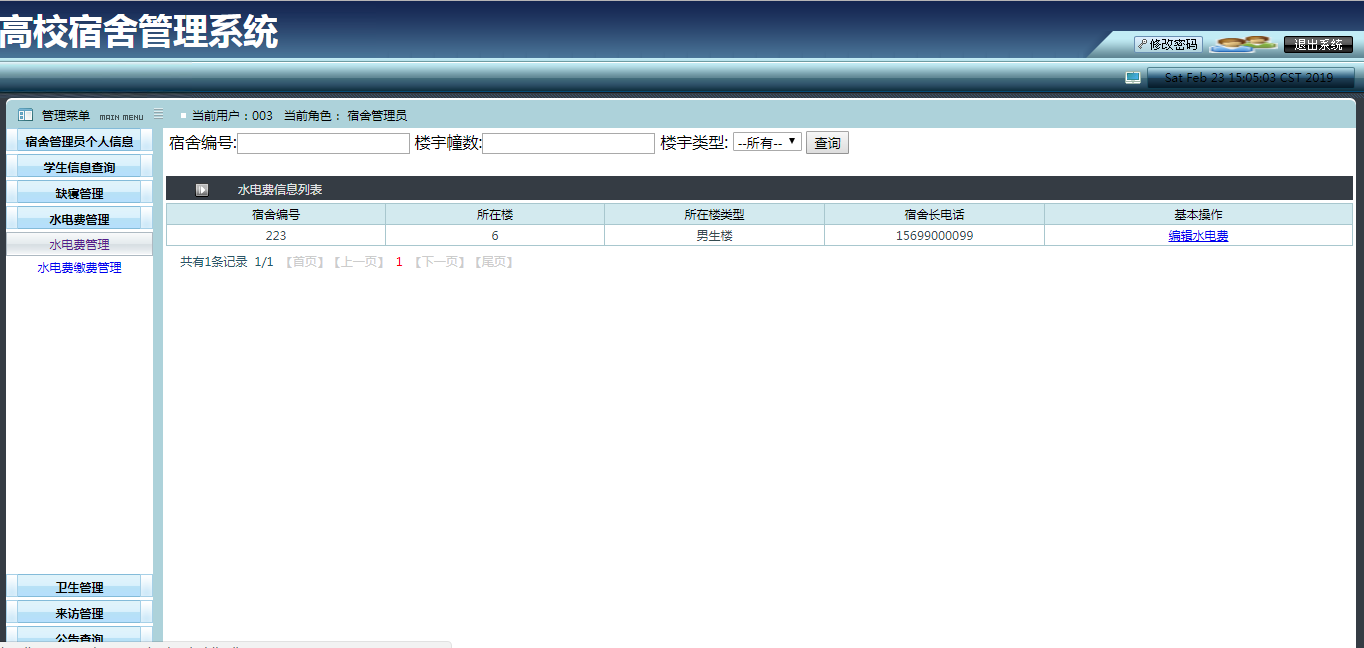This screenshot has width=1364, height=648.
Task: Go to 尾页 last page link
Action: (x=493, y=262)
